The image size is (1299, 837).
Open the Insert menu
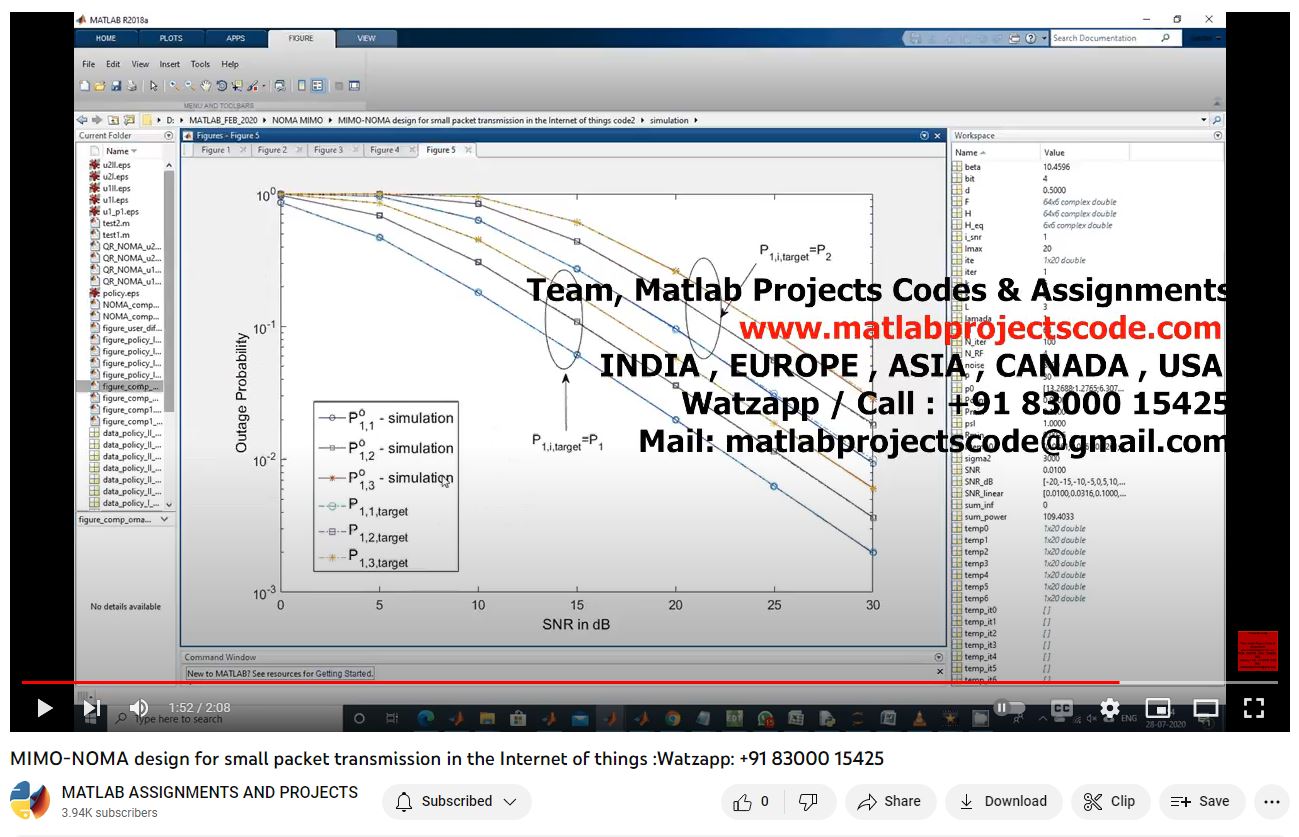[x=169, y=64]
